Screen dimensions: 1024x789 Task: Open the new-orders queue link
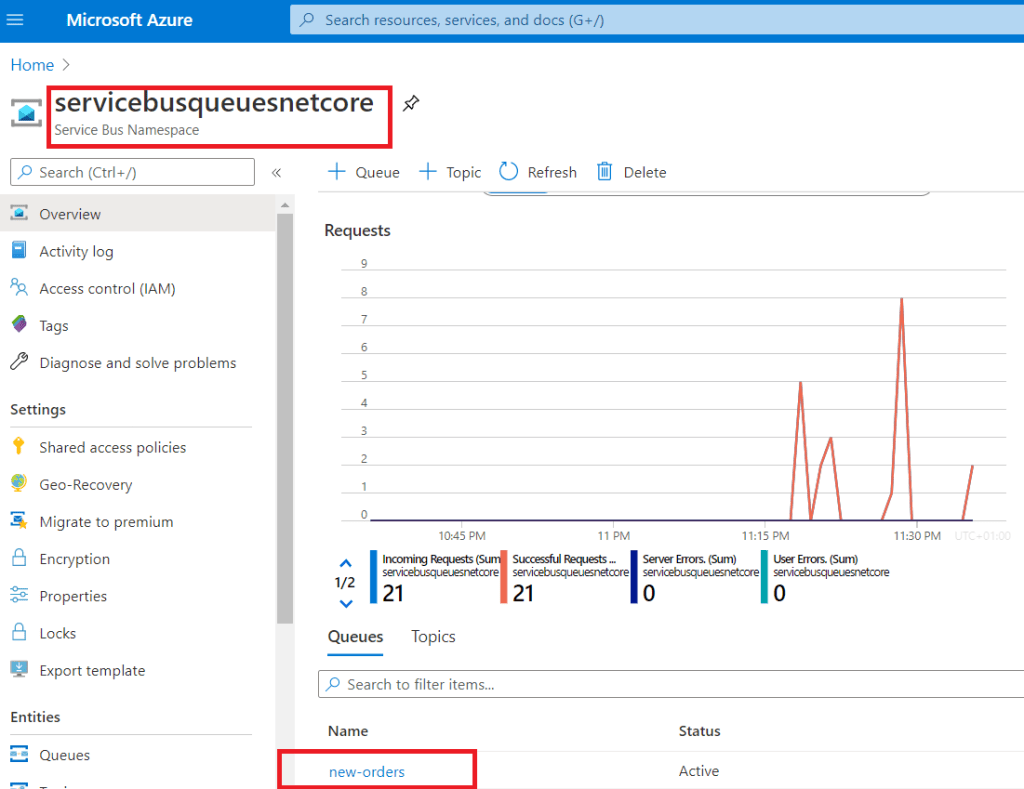click(x=366, y=771)
